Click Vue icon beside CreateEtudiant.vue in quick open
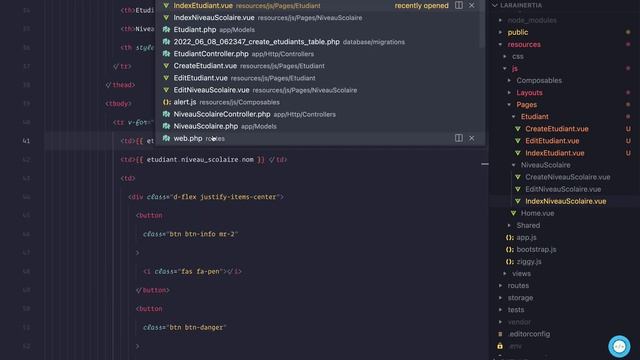The height and width of the screenshot is (360, 640). tap(166, 66)
